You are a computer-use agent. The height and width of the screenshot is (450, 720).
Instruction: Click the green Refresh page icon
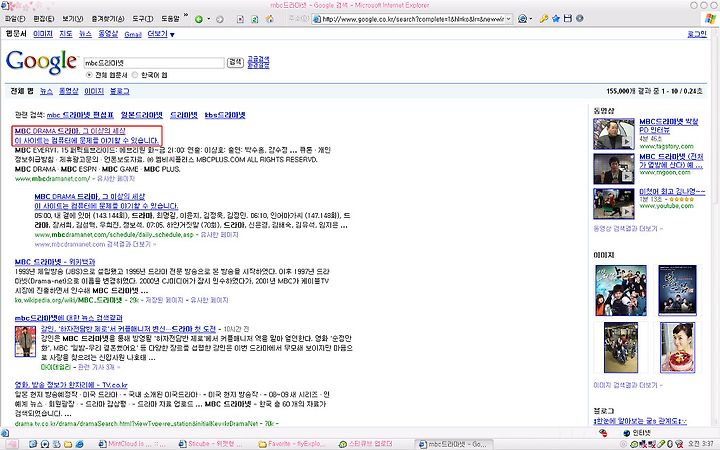pos(255,19)
